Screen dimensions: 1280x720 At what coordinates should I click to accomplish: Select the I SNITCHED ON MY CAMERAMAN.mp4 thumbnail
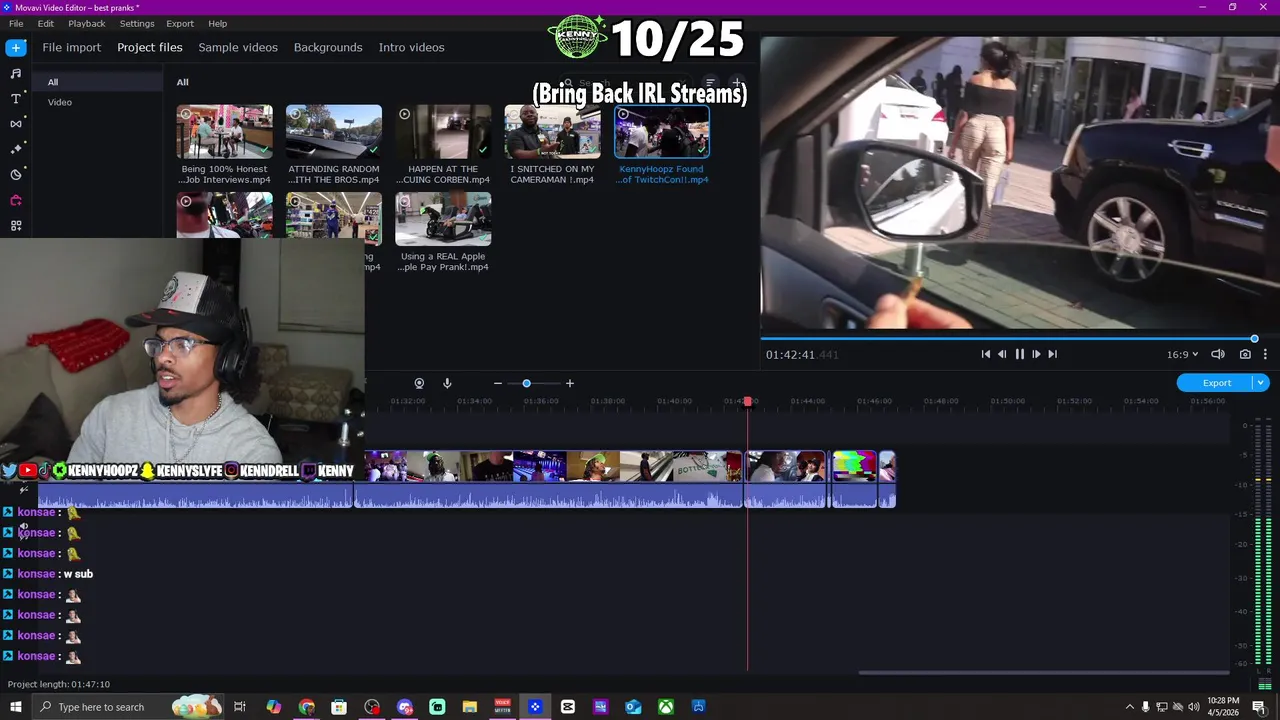coord(552,132)
